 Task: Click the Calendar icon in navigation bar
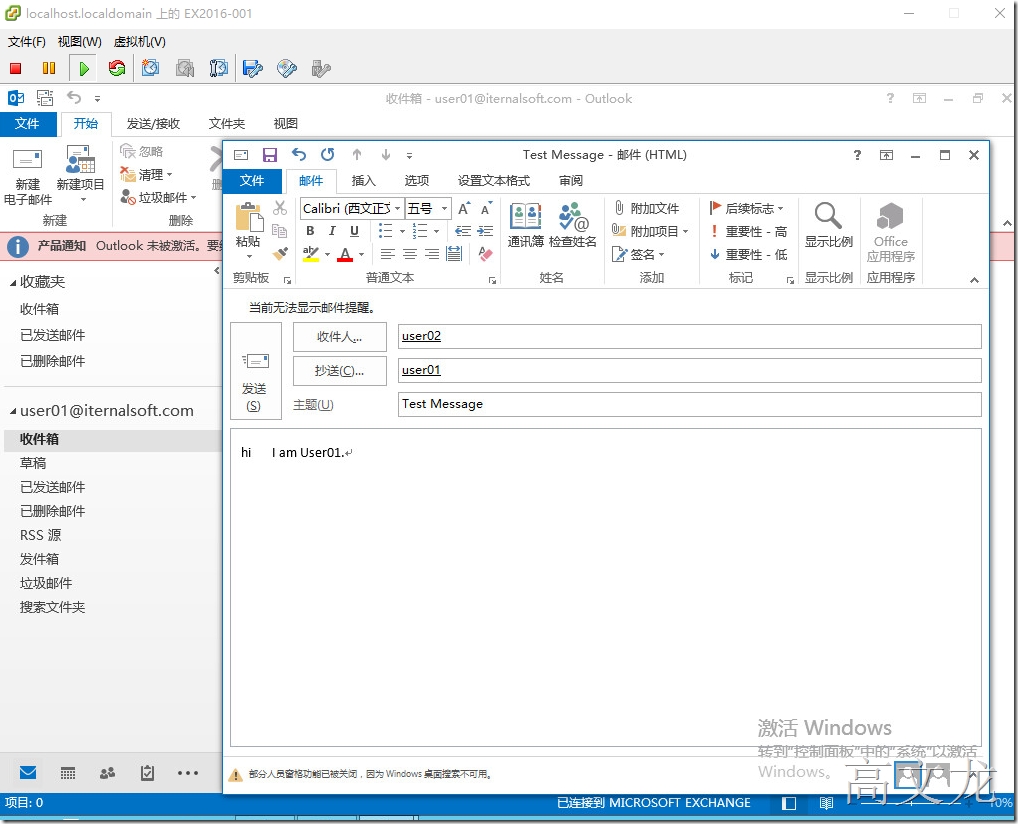point(68,773)
